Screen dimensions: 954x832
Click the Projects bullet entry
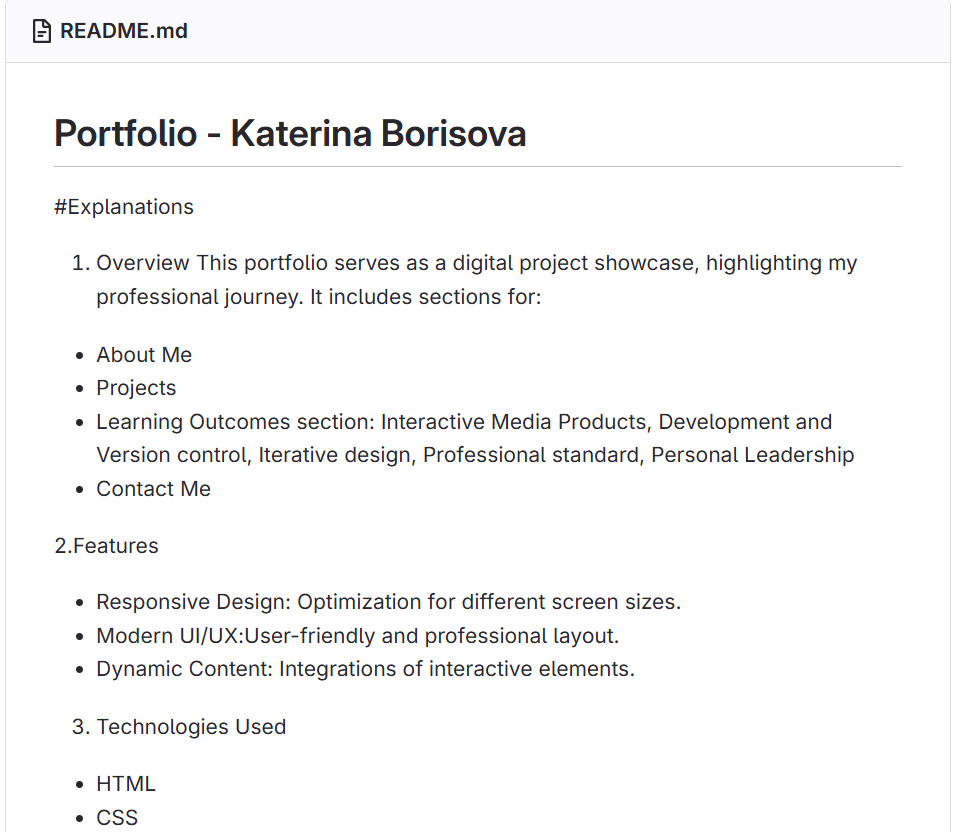coord(136,388)
